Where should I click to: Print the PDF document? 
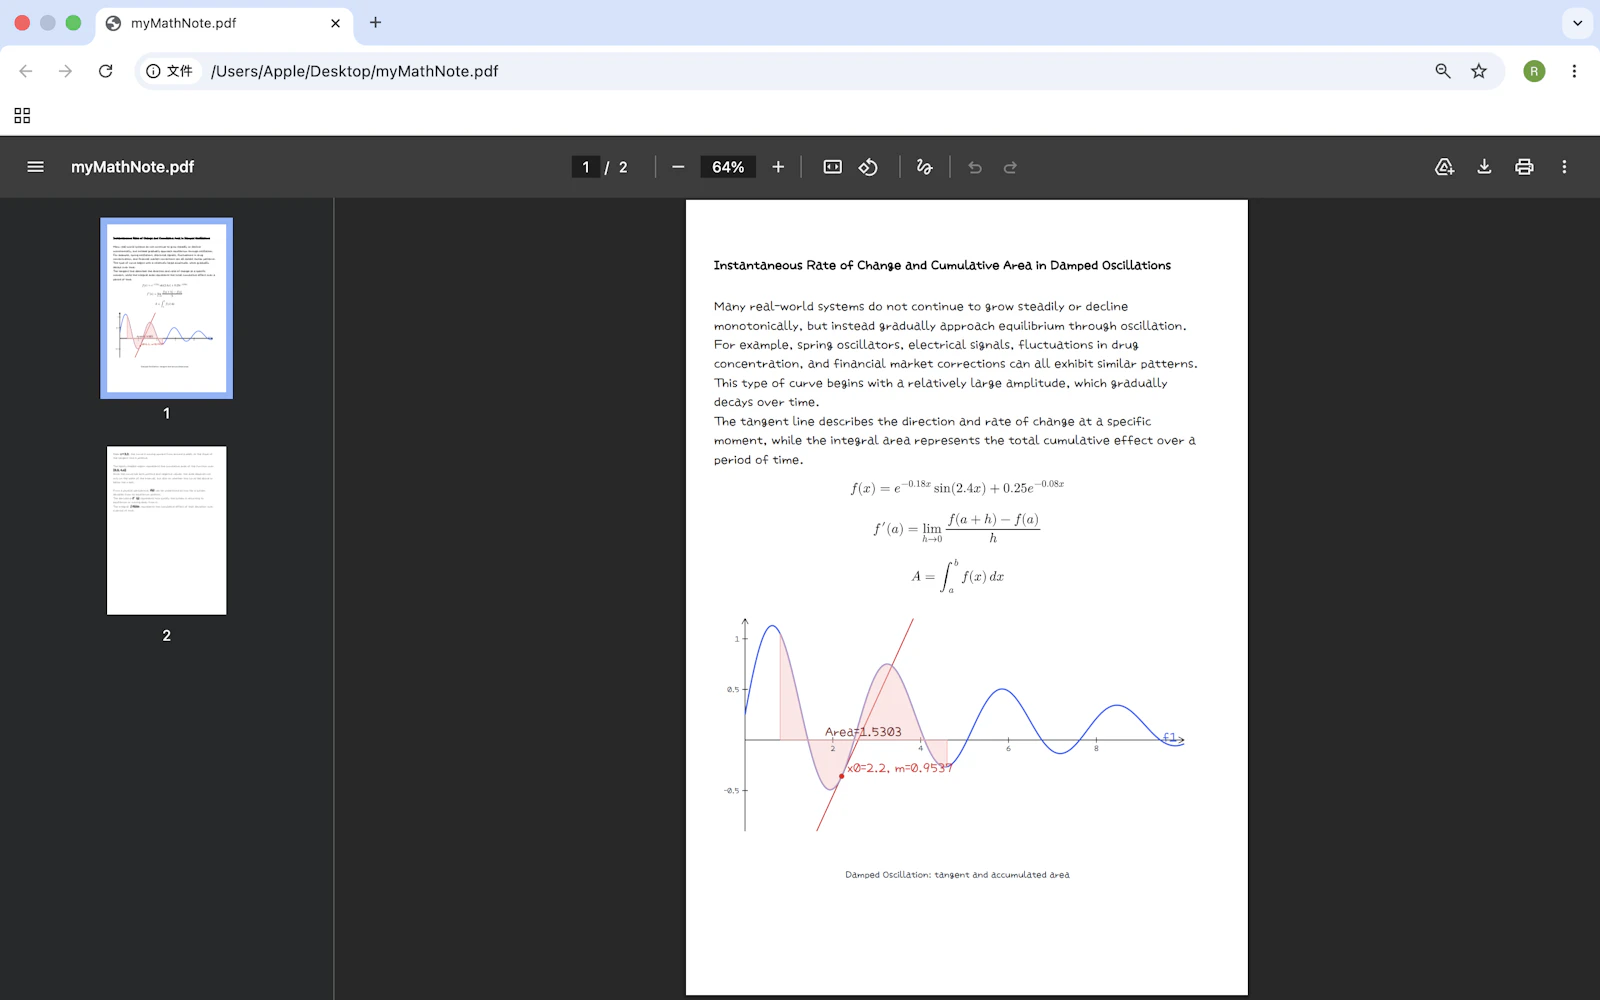pos(1524,167)
